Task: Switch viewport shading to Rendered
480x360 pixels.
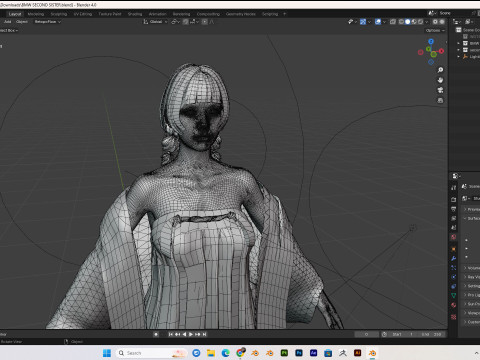Action: point(420,22)
